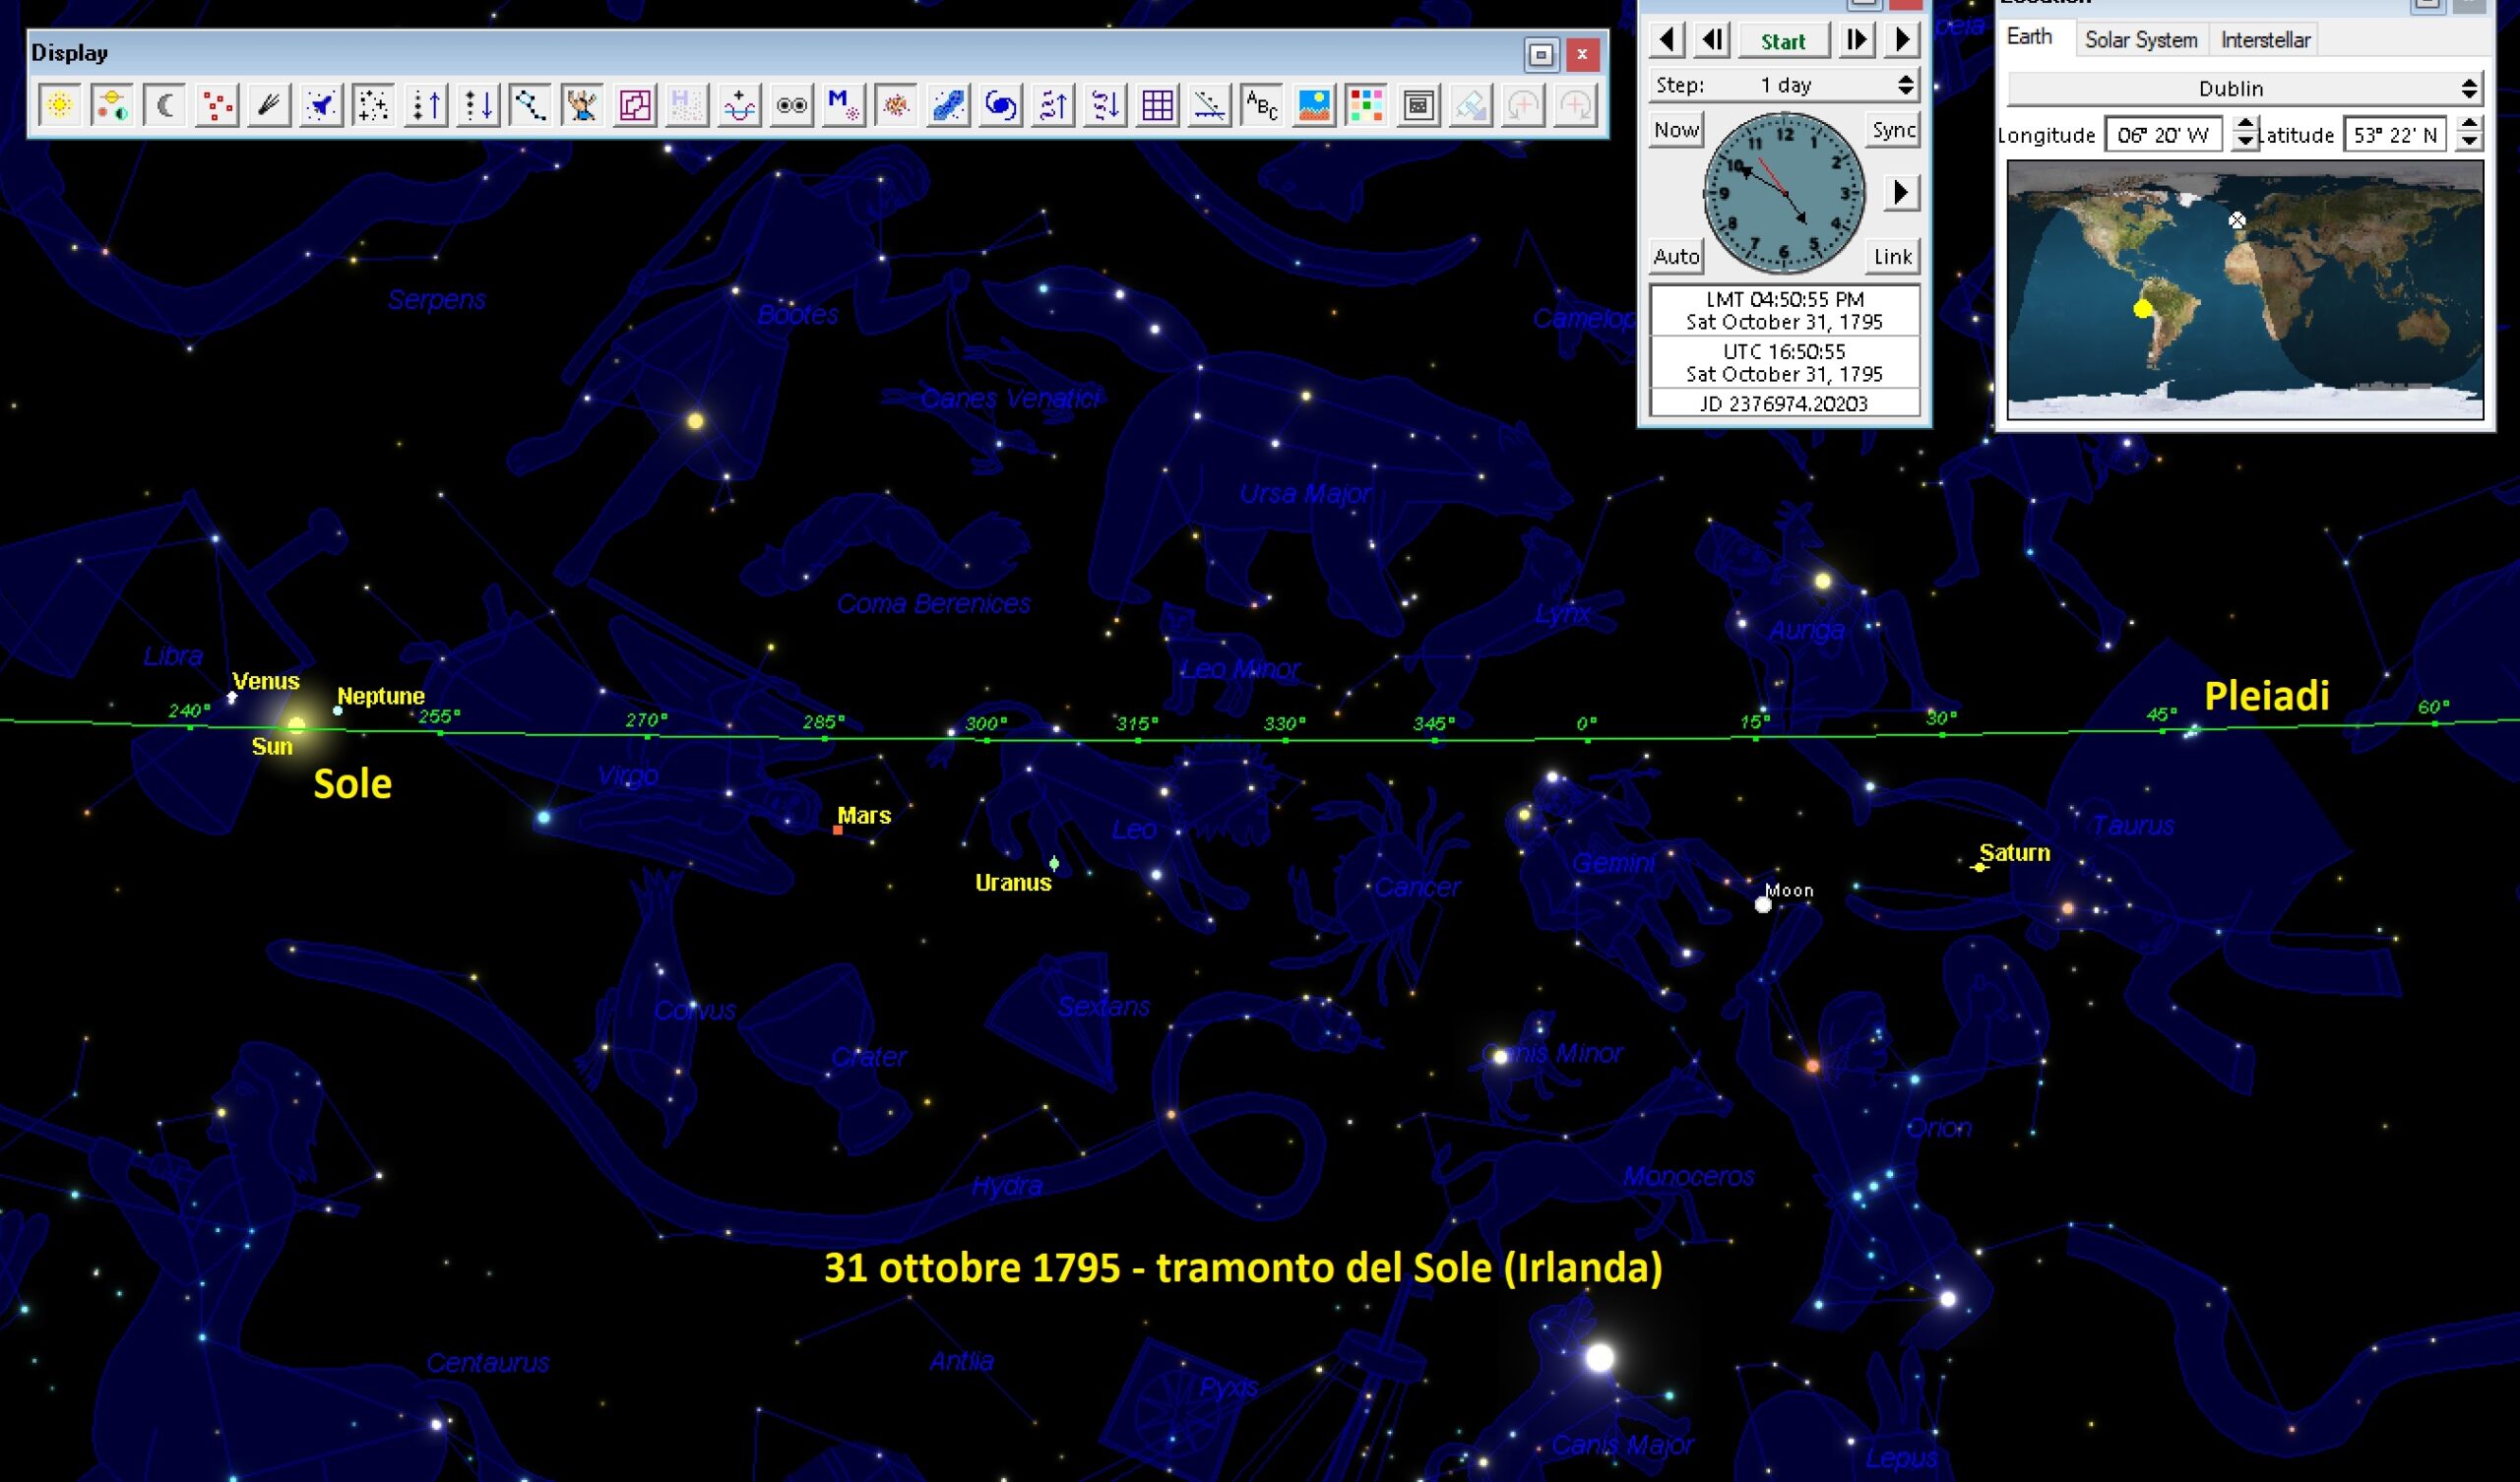The image size is (2520, 1482).
Task: Toggle planets and moons display icon
Action: tap(112, 105)
